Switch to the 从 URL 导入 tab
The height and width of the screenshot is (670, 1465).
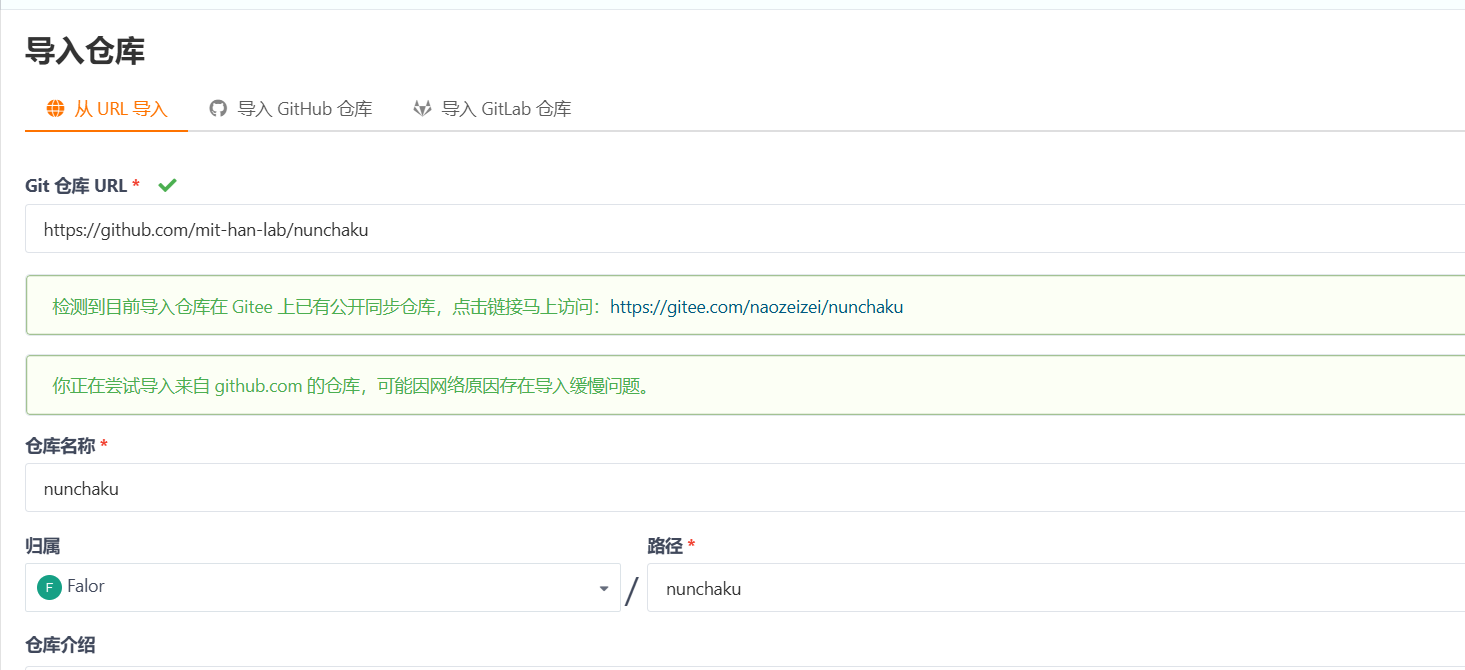[x=106, y=109]
